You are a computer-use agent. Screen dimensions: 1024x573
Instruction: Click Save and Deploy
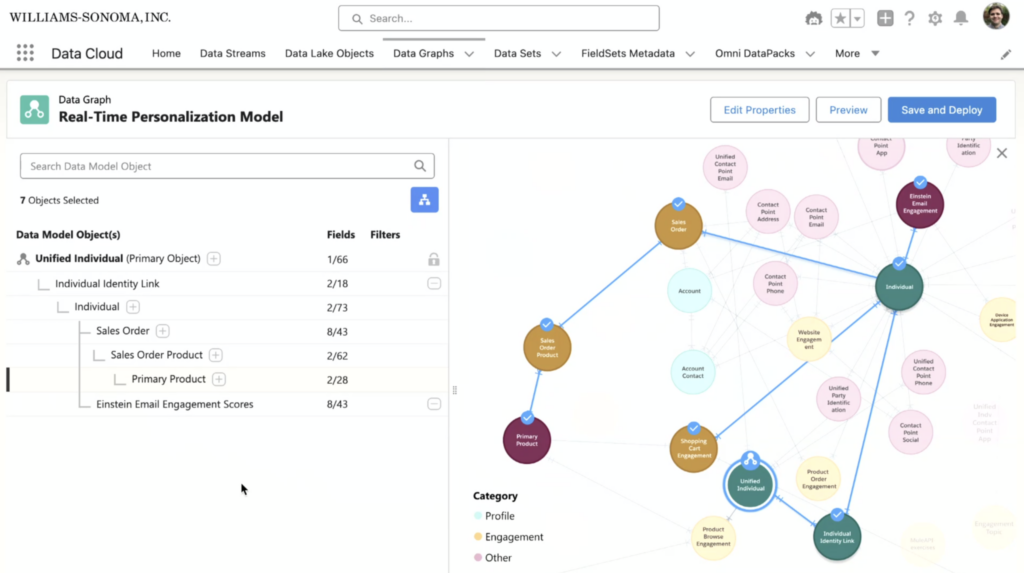[942, 110]
